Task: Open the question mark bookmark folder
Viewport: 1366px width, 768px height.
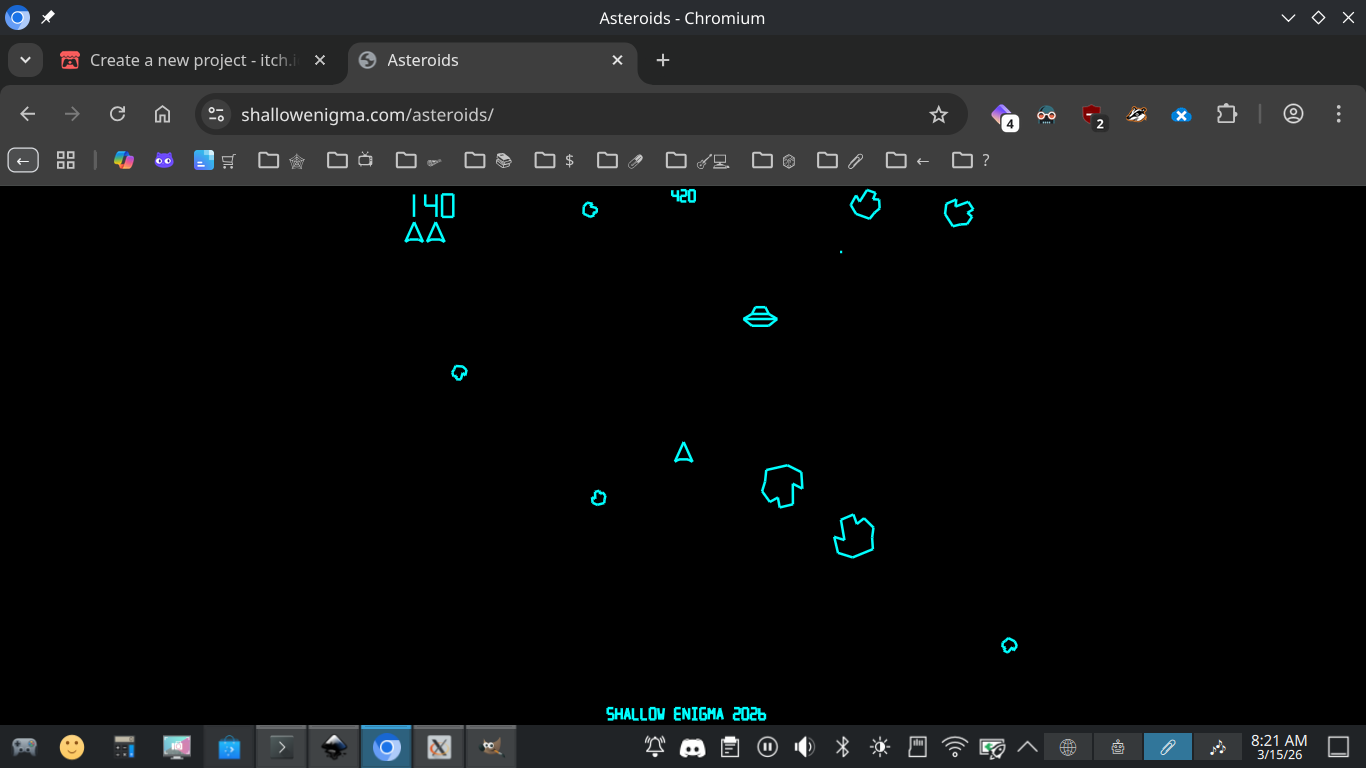Action: pos(971,160)
